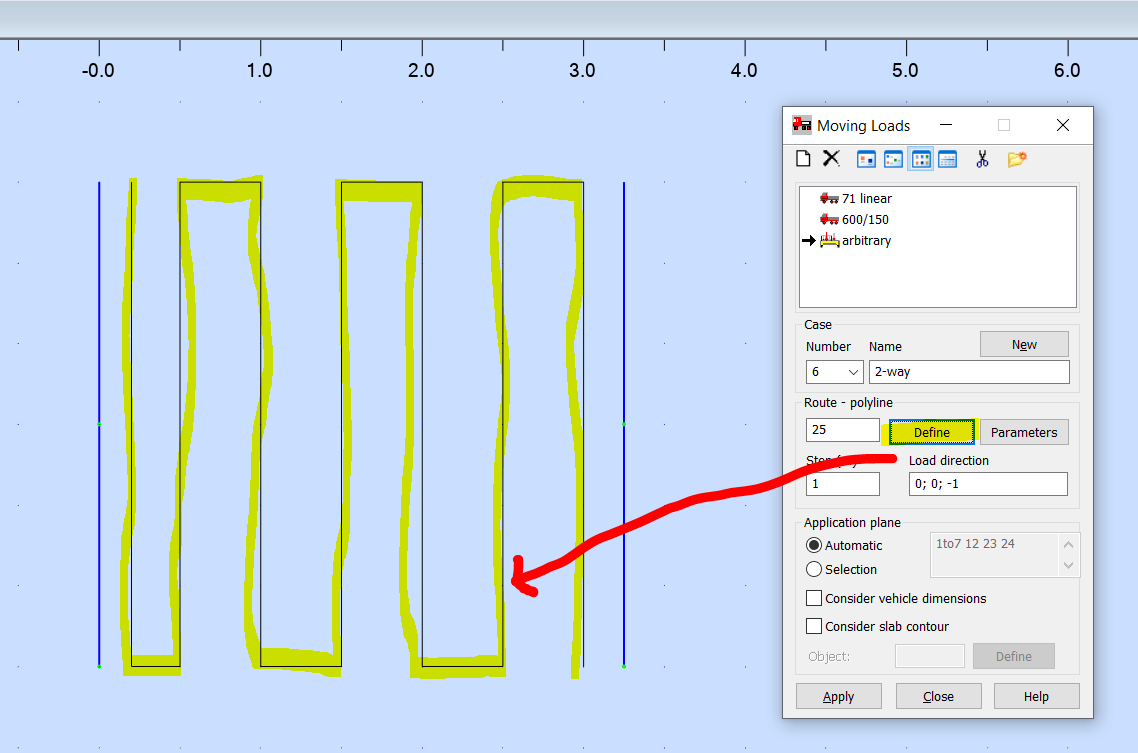Click the currently active grid display icon
Image resolution: width=1138 pixels, height=753 pixels.
tap(920, 158)
